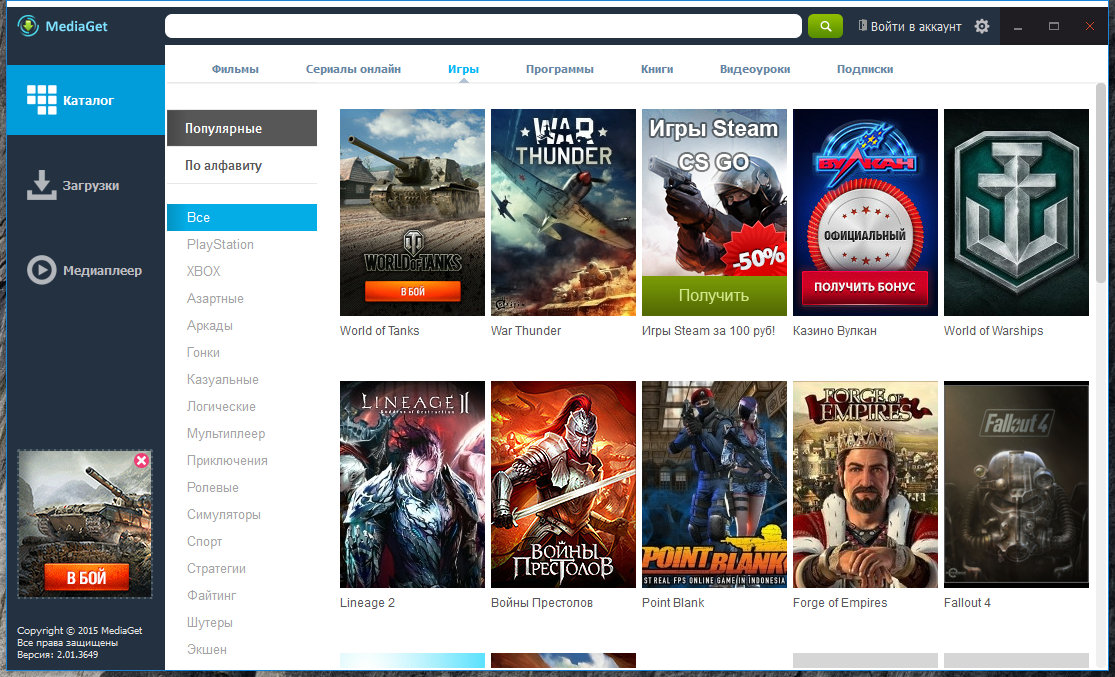1115x677 pixels.
Task: Filter games by Спорт
Action: [x=205, y=542]
